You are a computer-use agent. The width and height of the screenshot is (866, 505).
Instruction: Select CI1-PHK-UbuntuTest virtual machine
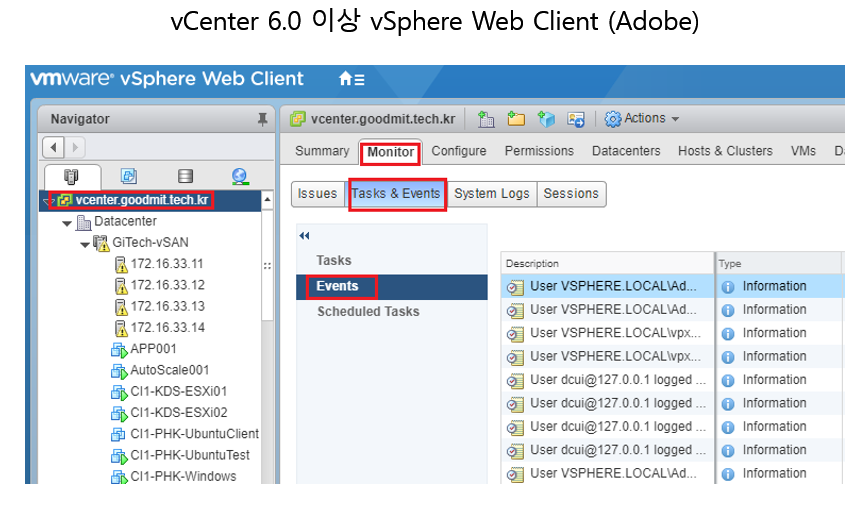190,455
